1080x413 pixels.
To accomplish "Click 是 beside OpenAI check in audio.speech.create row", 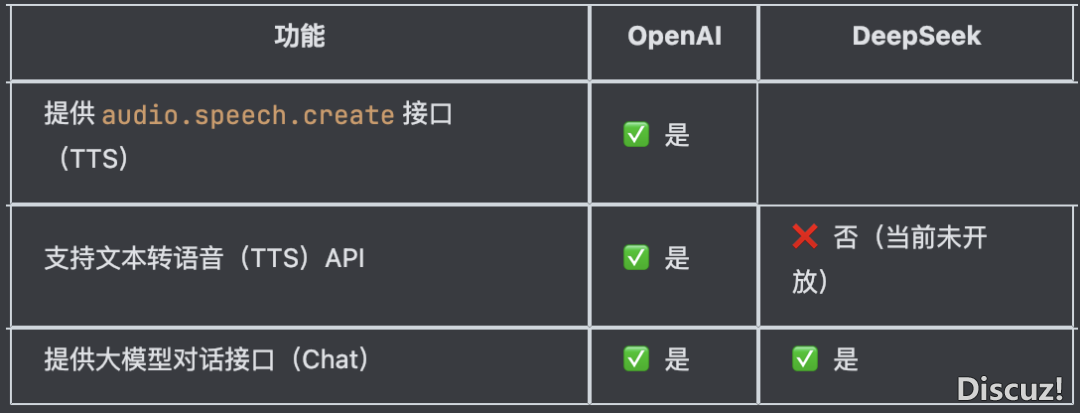I will [x=677, y=136].
